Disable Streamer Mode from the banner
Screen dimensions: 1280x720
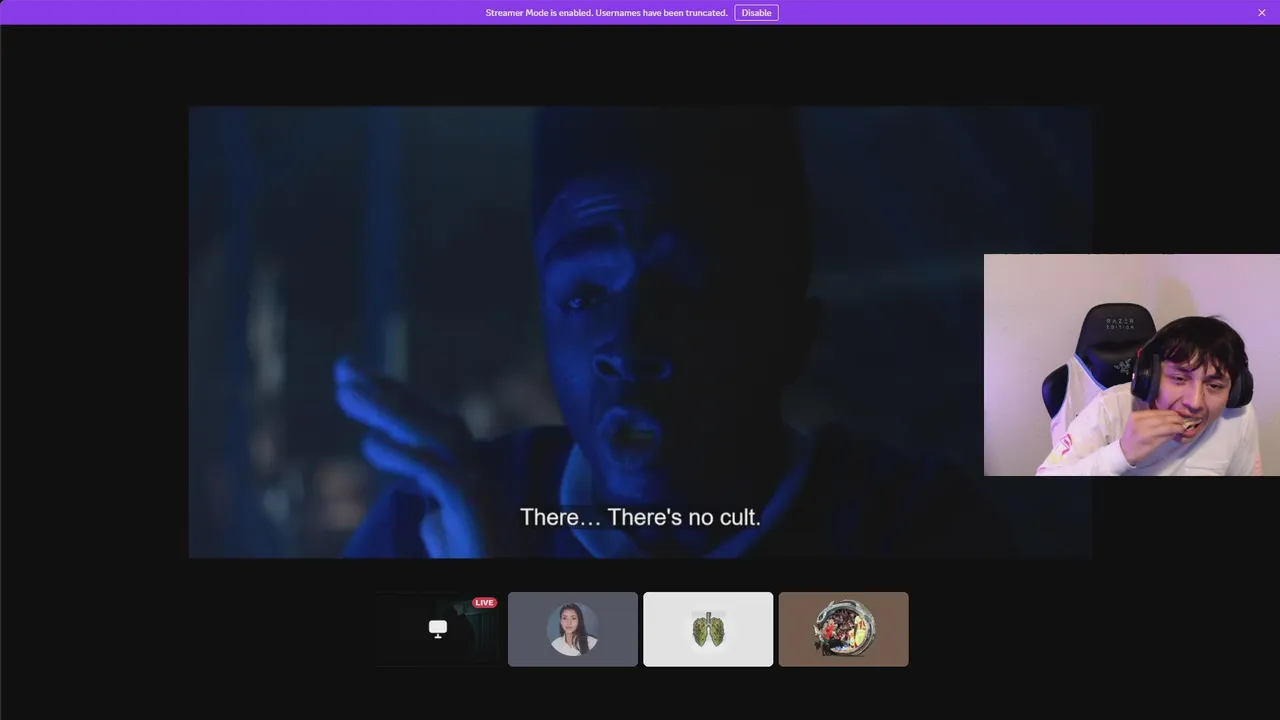756,13
